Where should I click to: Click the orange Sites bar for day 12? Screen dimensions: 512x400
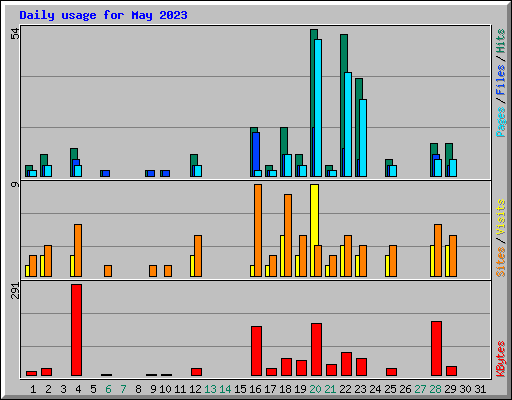pos(198,256)
